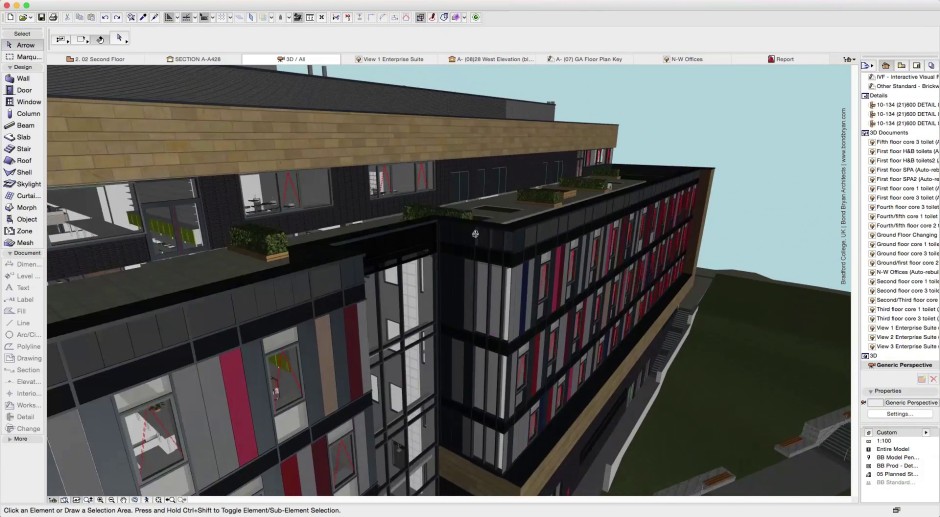This screenshot has height=517, width=940.
Task: Select the Polyline tool
Action: (x=22, y=347)
